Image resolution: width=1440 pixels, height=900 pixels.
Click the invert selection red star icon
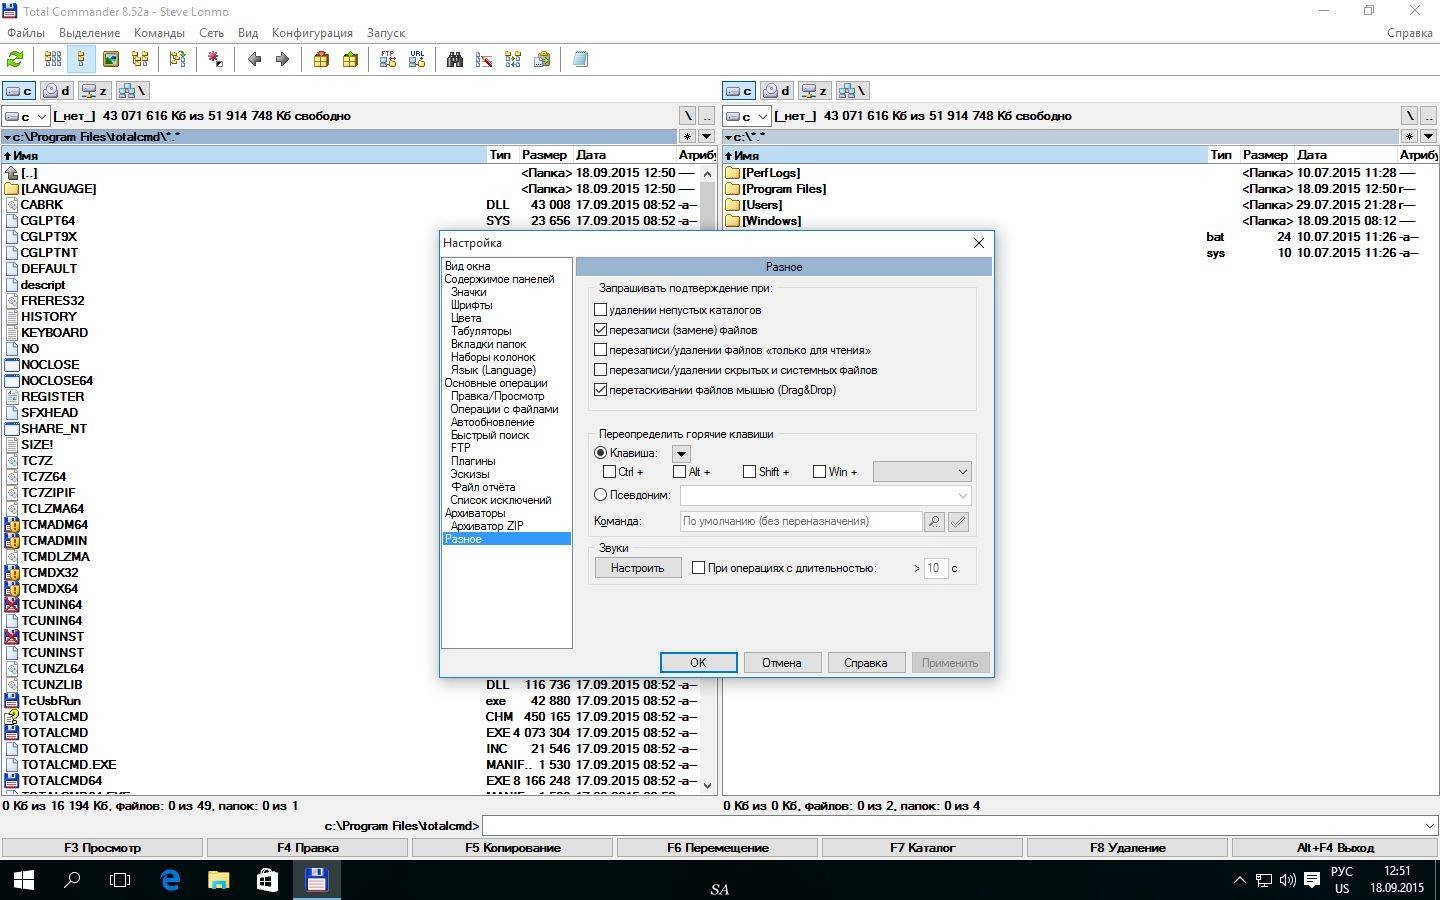pyautogui.click(x=215, y=60)
